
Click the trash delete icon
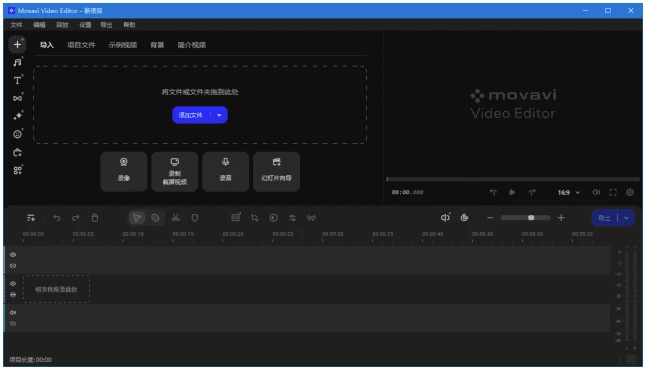point(95,218)
